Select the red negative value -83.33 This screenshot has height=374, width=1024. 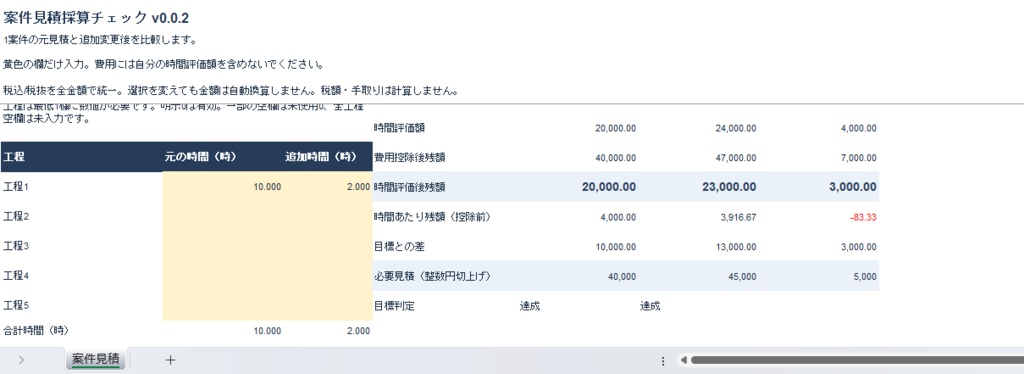coord(863,217)
